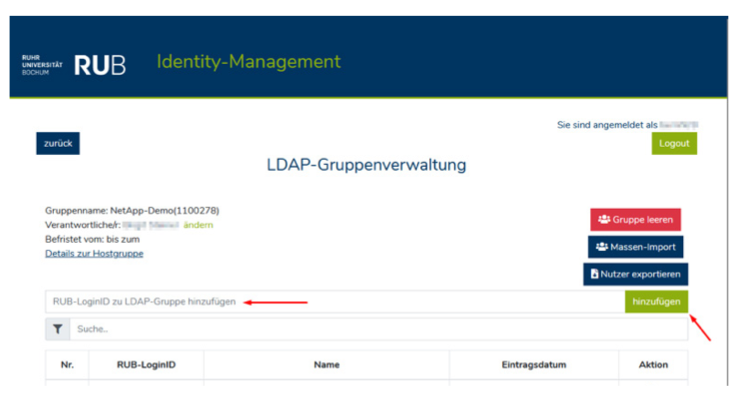Open the Massen-Import function
Image resolution: width=740 pixels, height=402 pixels.
pos(635,247)
